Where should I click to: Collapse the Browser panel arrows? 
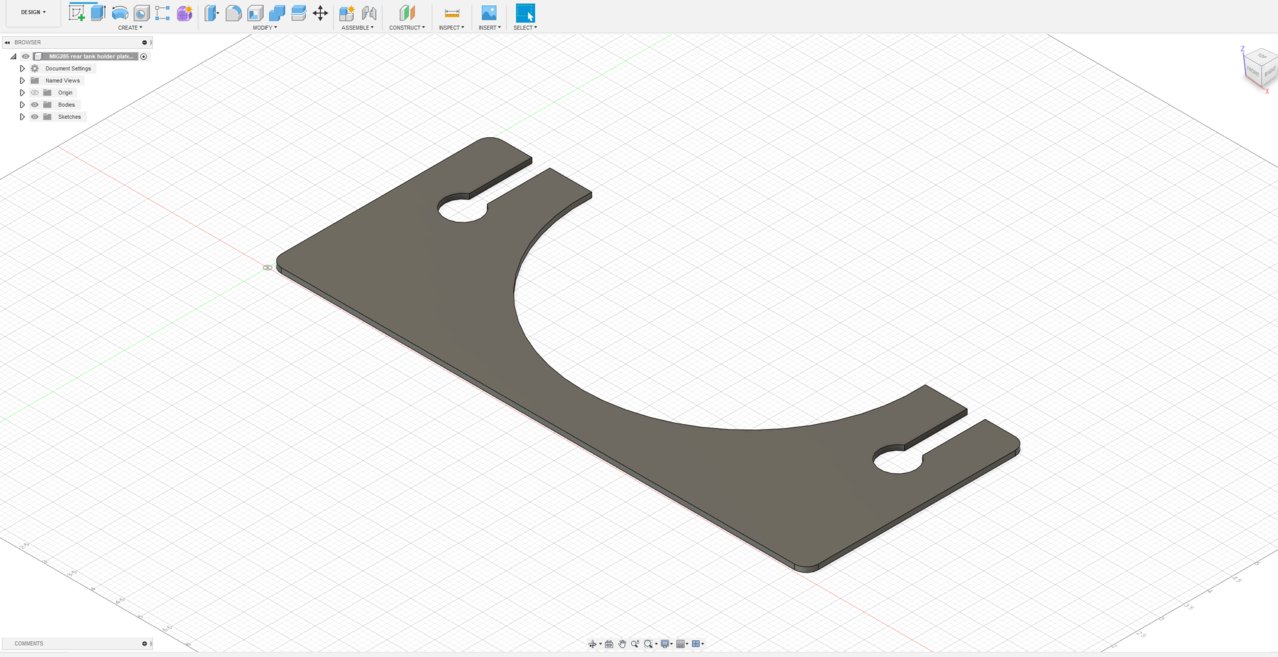coord(7,42)
